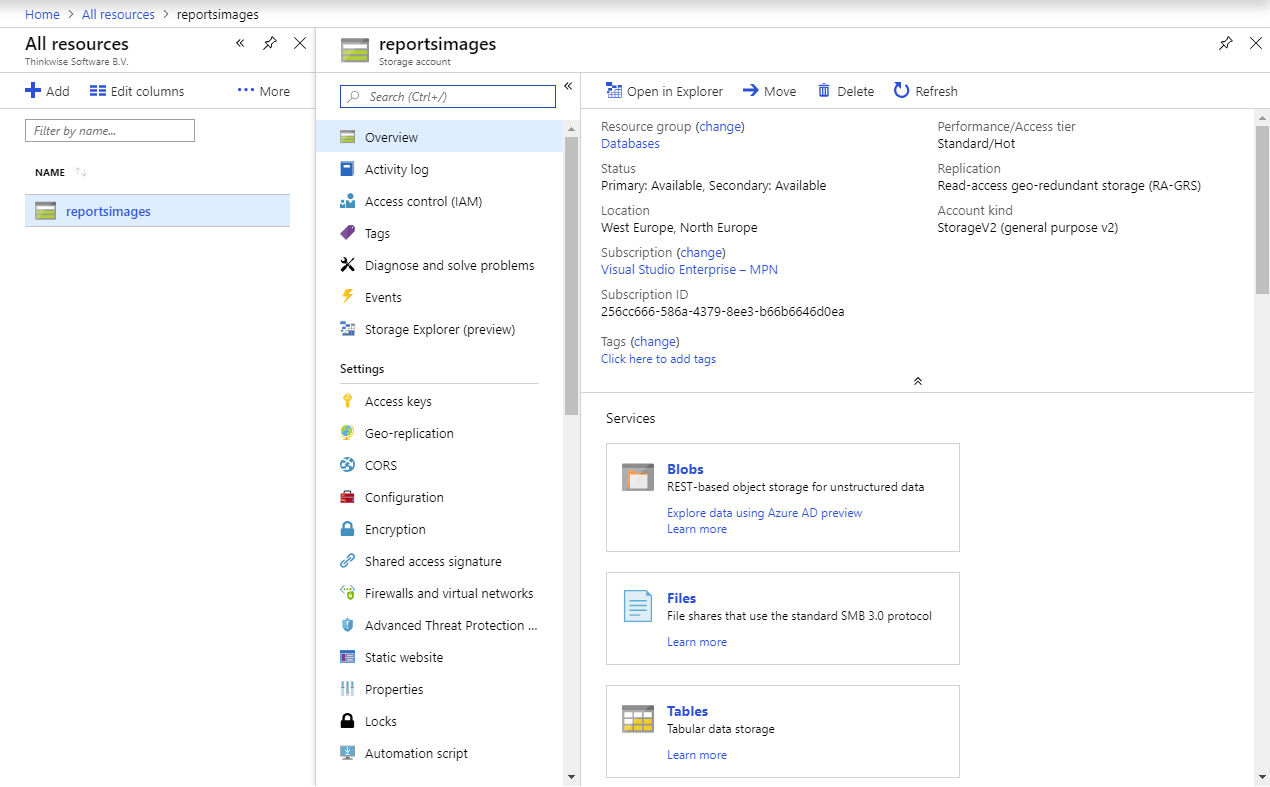Click the Access control (IAM) icon
The height and width of the screenshot is (787, 1270).
(x=348, y=201)
